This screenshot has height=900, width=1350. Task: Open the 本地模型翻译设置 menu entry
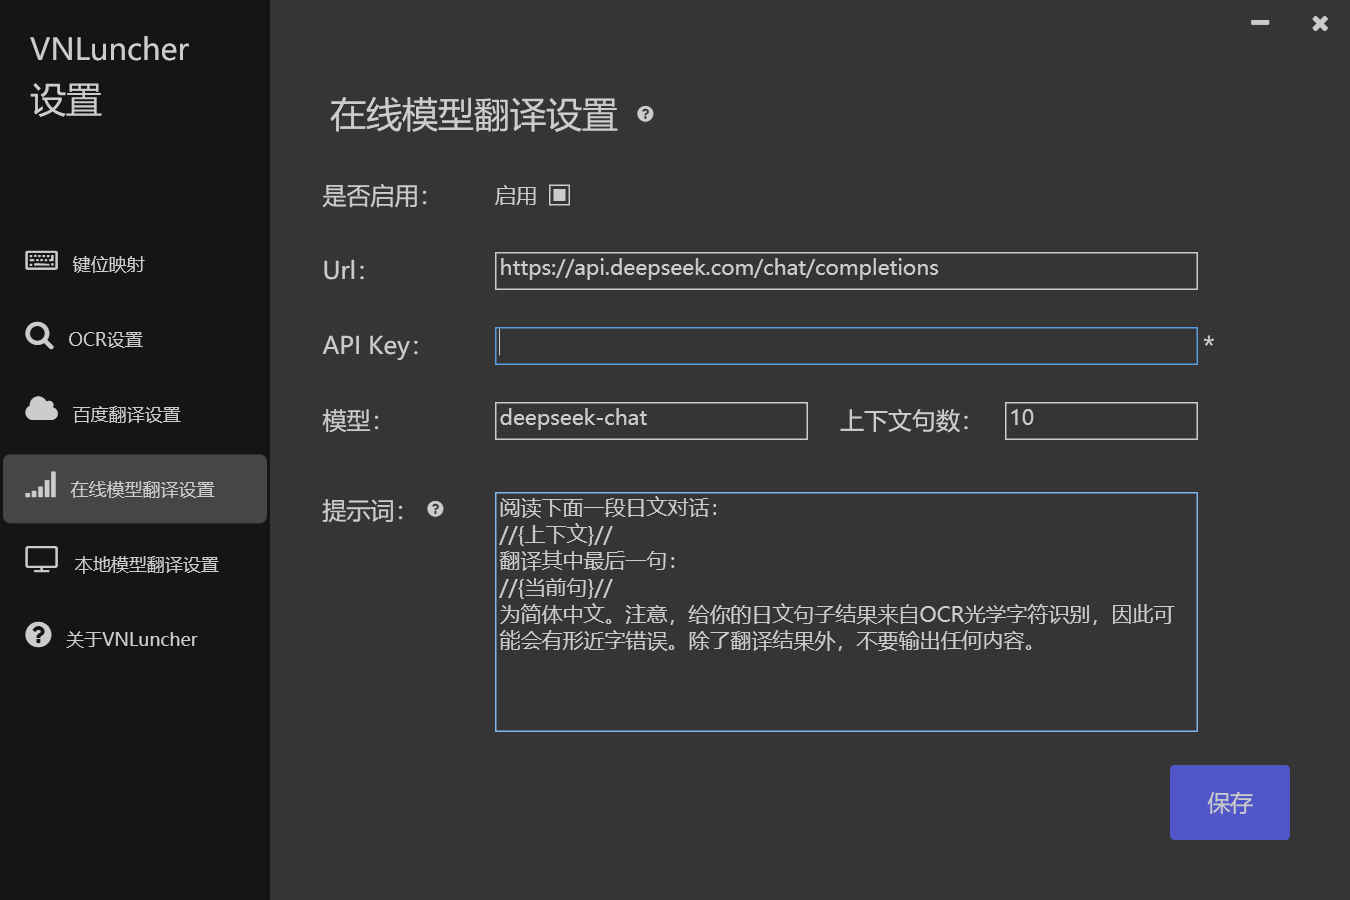tap(135, 564)
